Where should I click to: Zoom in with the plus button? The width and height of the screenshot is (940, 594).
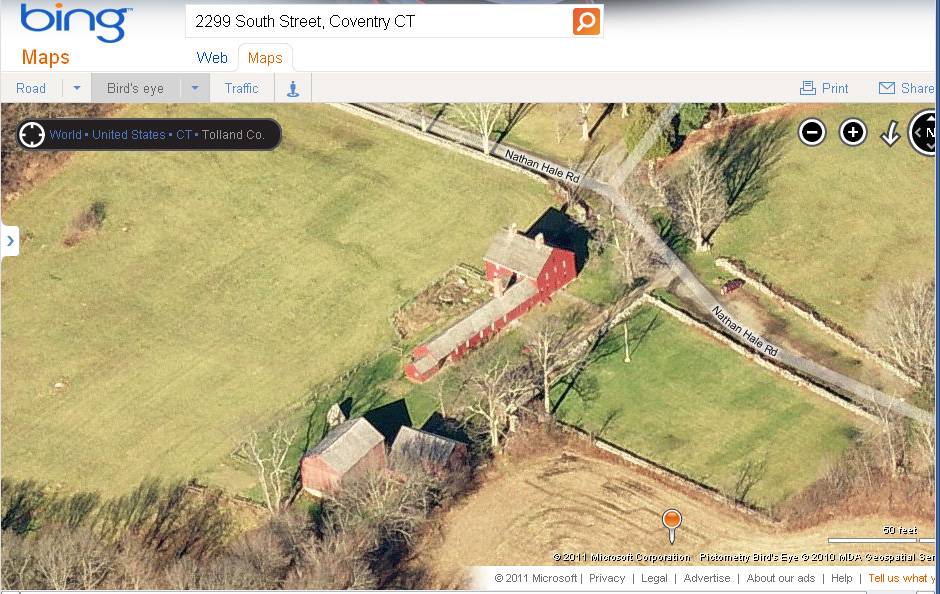[x=852, y=132]
